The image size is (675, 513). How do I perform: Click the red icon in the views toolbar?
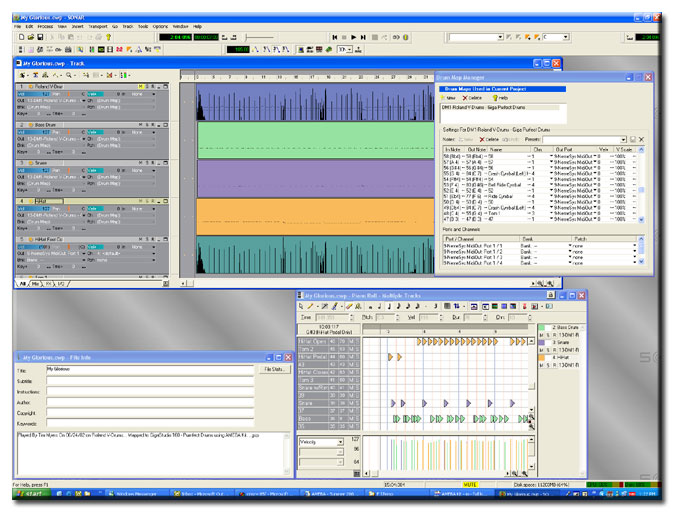119,49
